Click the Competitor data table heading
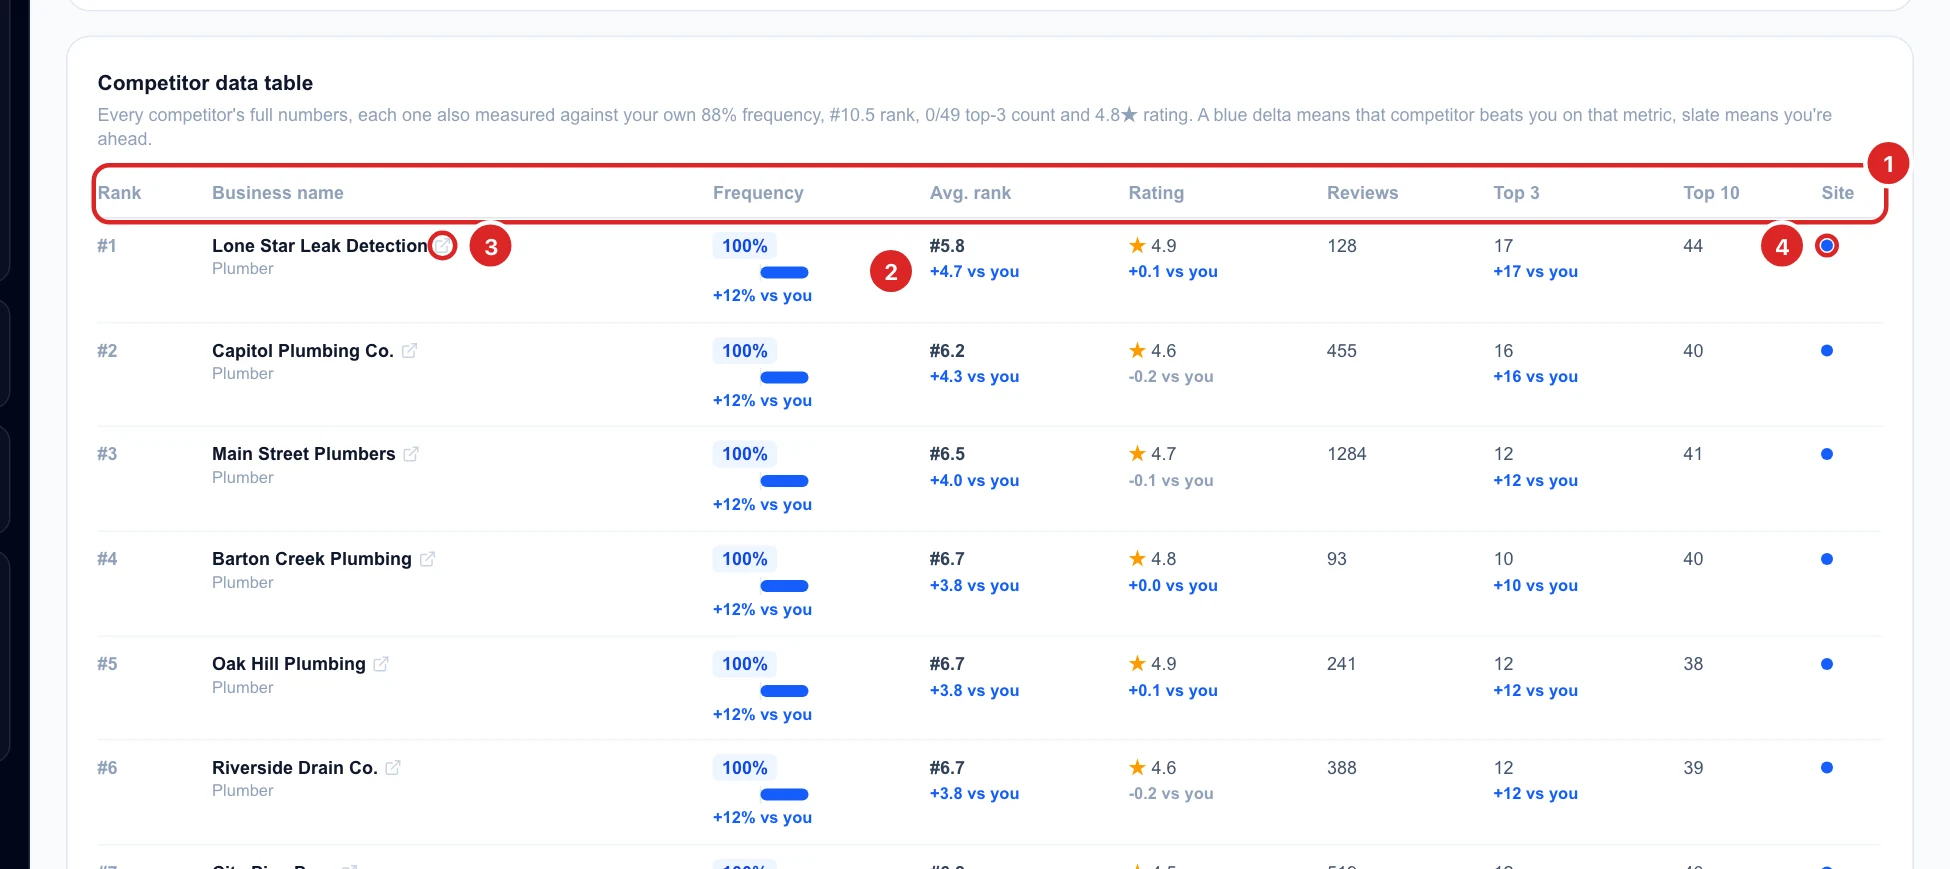 pos(205,83)
